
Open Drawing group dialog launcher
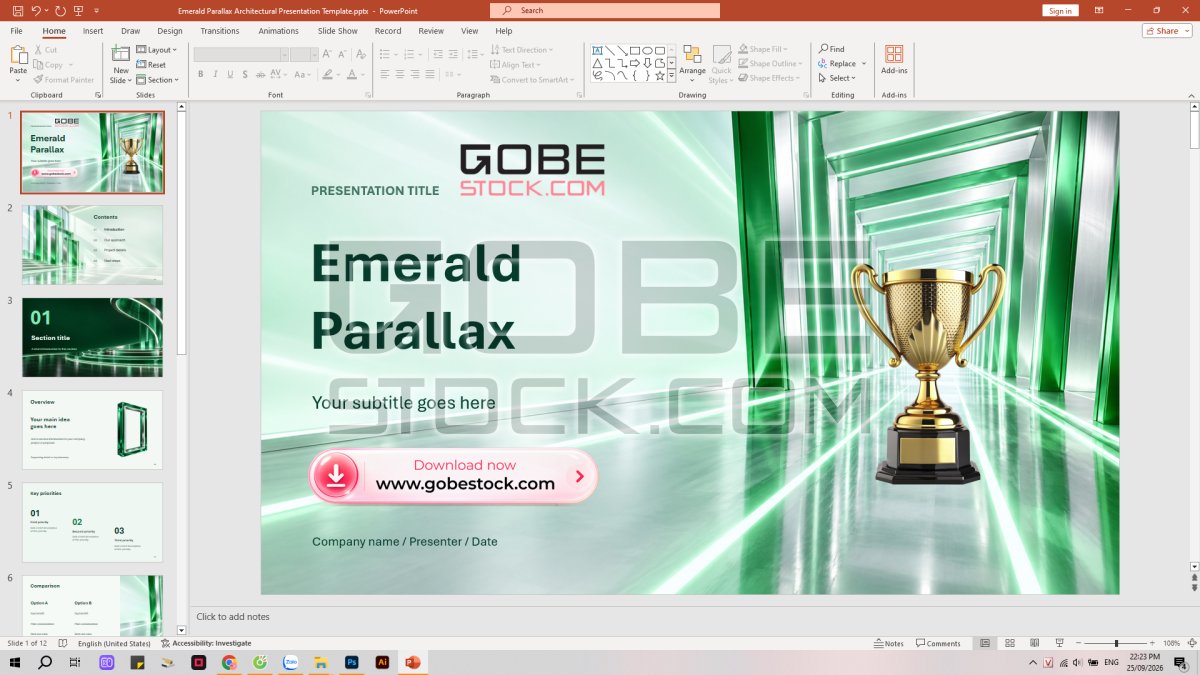click(x=805, y=95)
